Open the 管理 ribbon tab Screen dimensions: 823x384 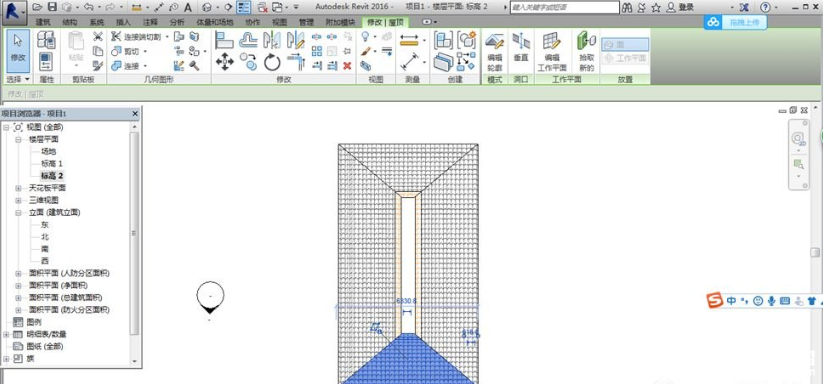pyautogui.click(x=306, y=23)
